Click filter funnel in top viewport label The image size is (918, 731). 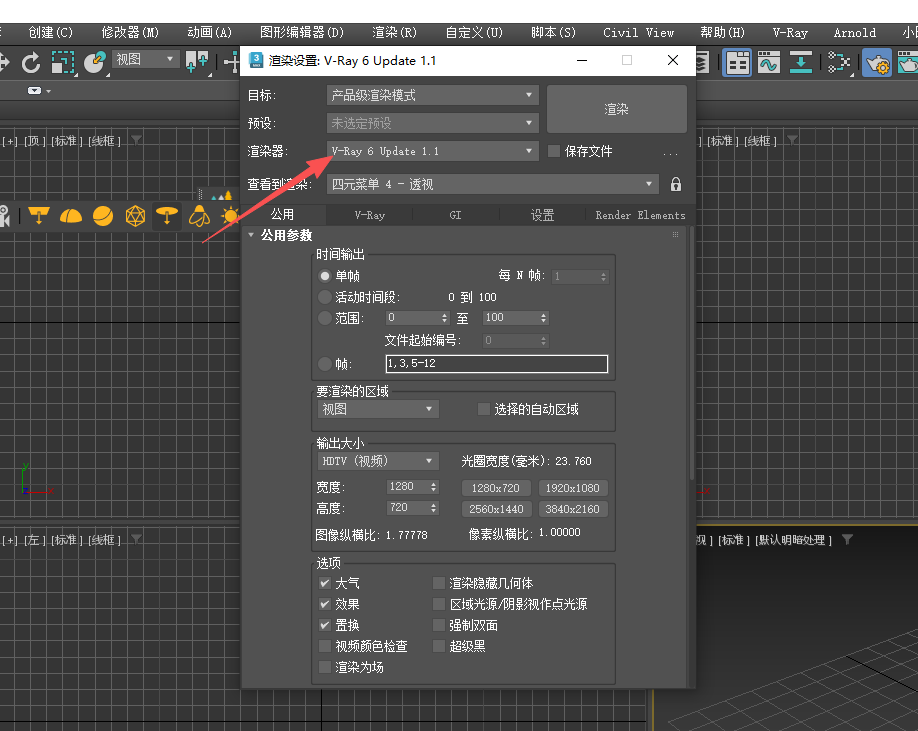click(x=136, y=140)
